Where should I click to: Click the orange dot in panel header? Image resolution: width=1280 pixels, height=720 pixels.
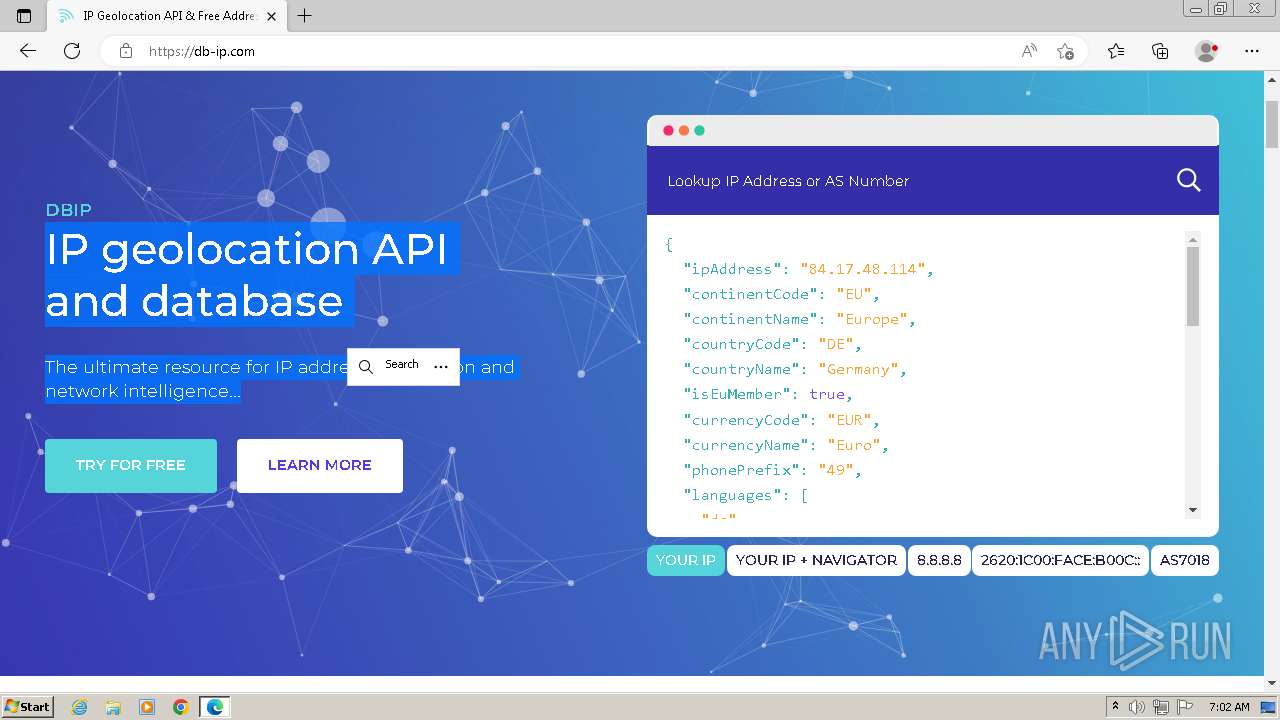(x=684, y=131)
